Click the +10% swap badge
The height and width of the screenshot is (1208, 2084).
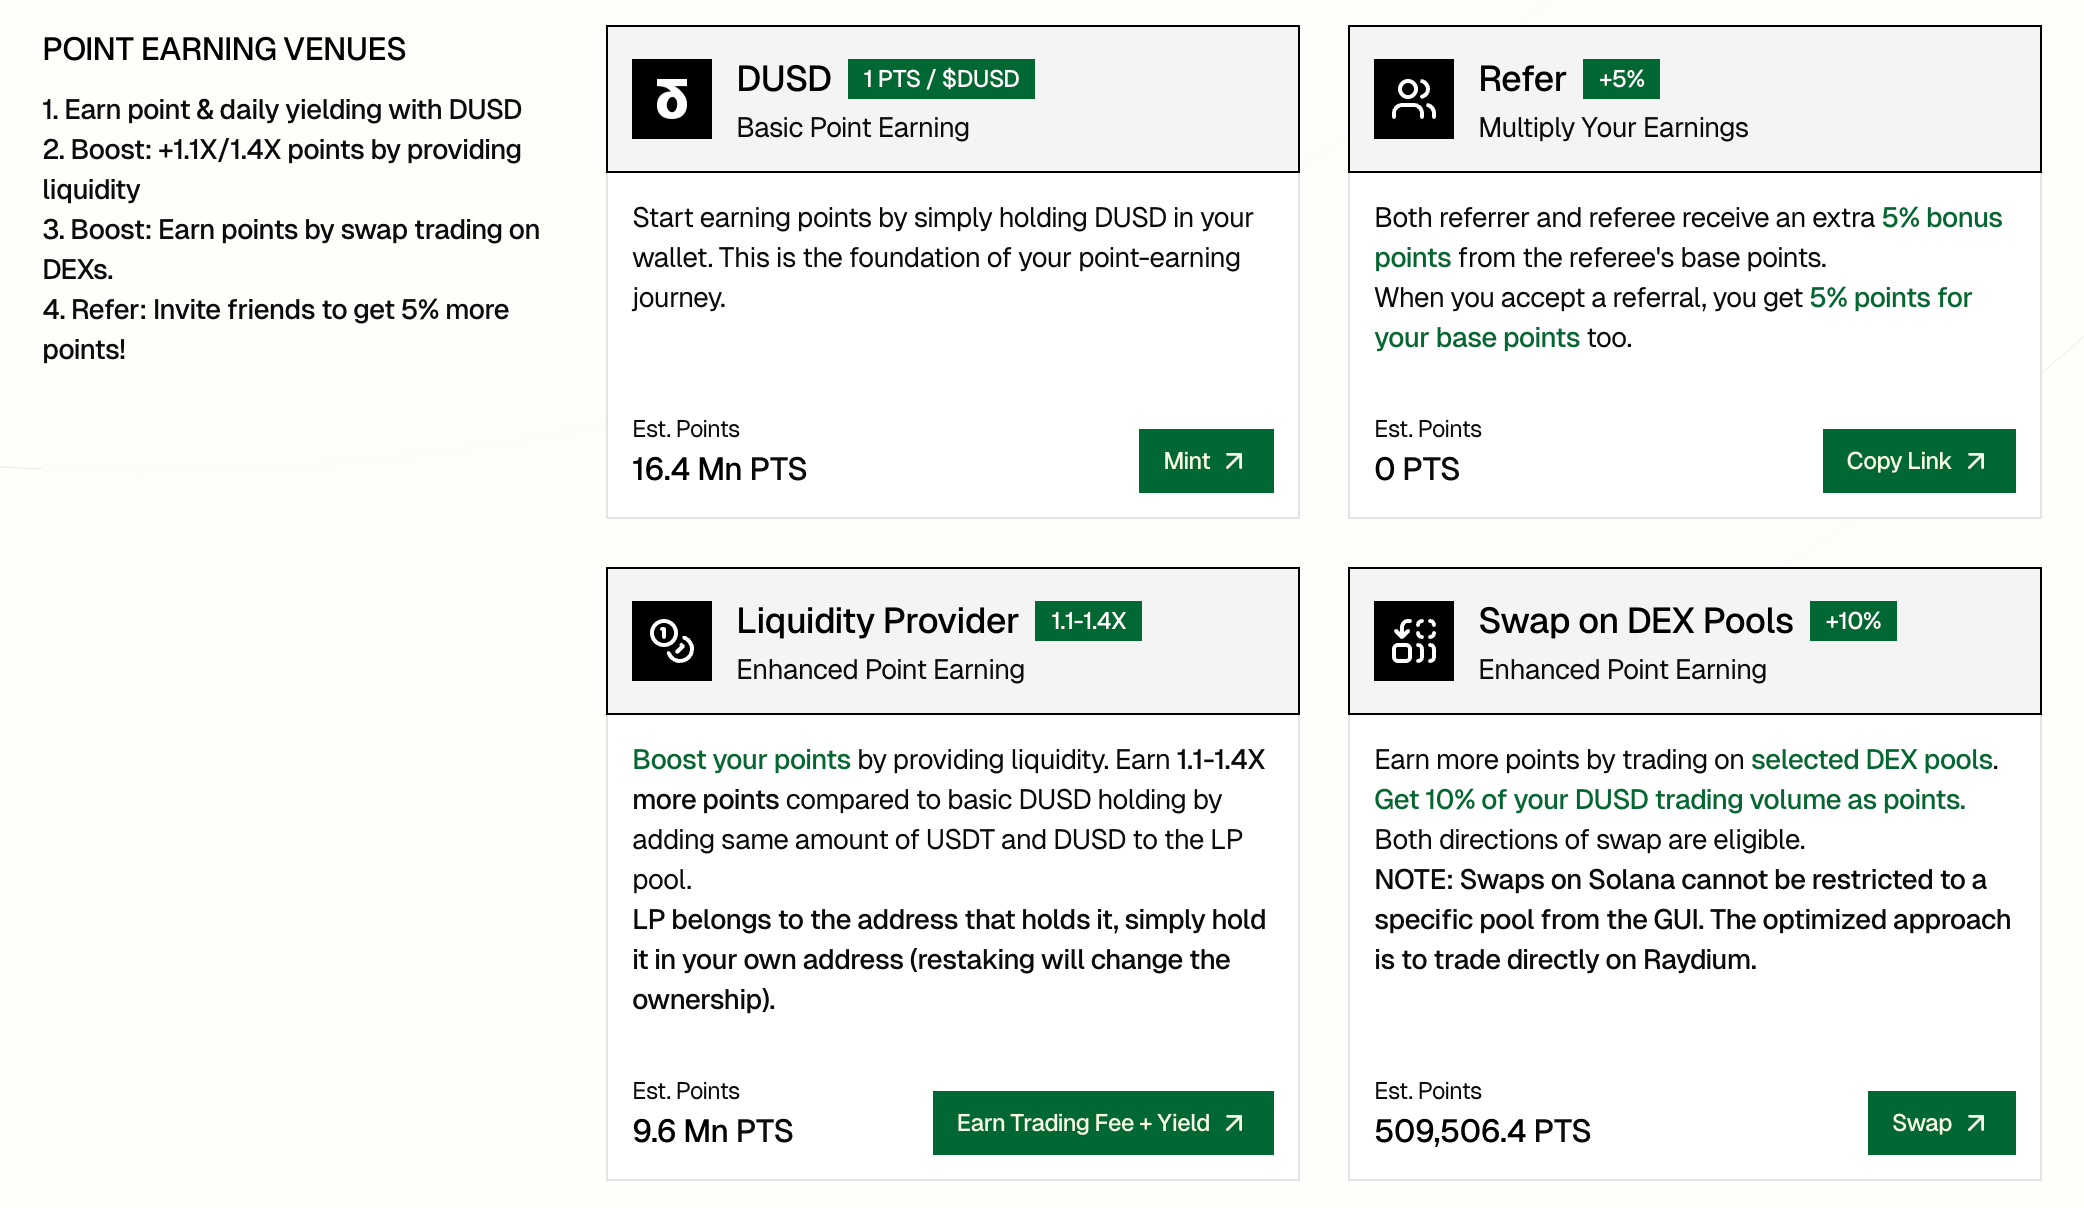click(x=1853, y=621)
